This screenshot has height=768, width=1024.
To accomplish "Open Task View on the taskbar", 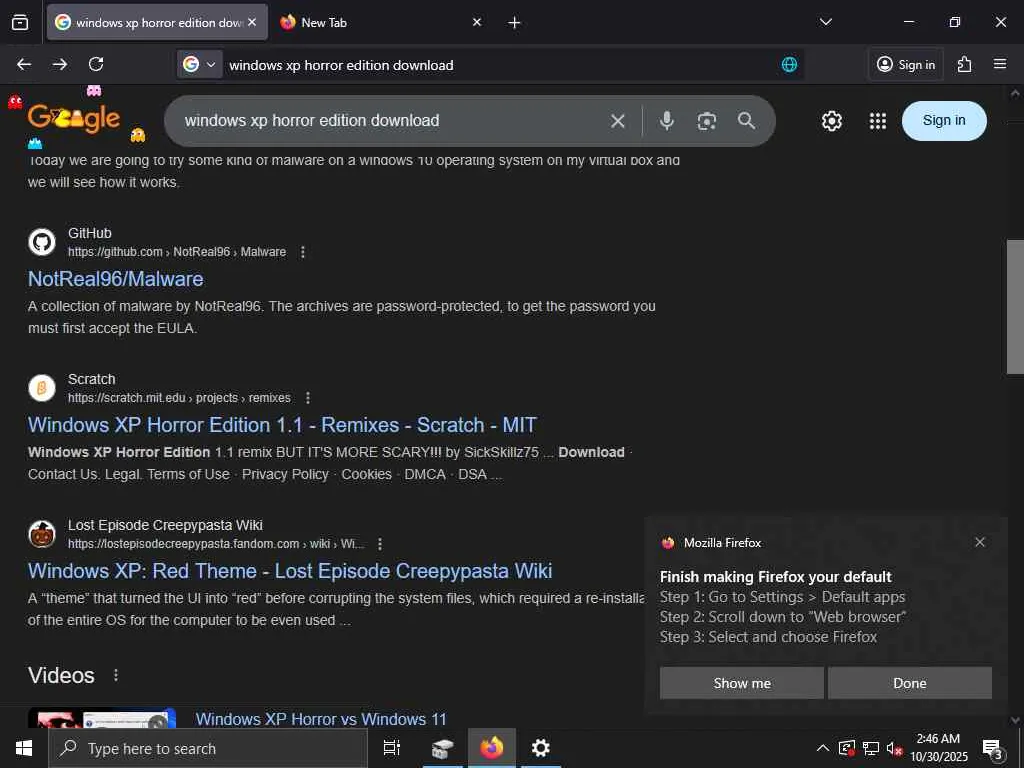I will [x=392, y=748].
